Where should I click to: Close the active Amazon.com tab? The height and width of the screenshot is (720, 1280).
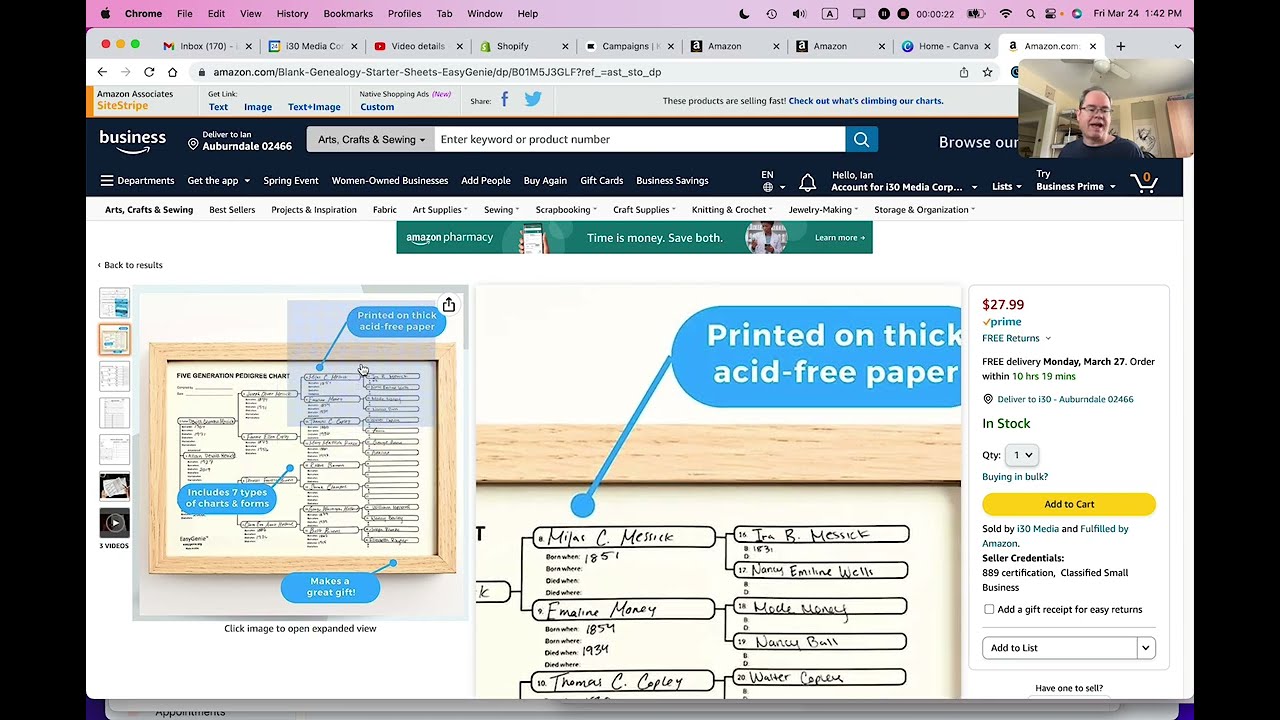click(1092, 46)
